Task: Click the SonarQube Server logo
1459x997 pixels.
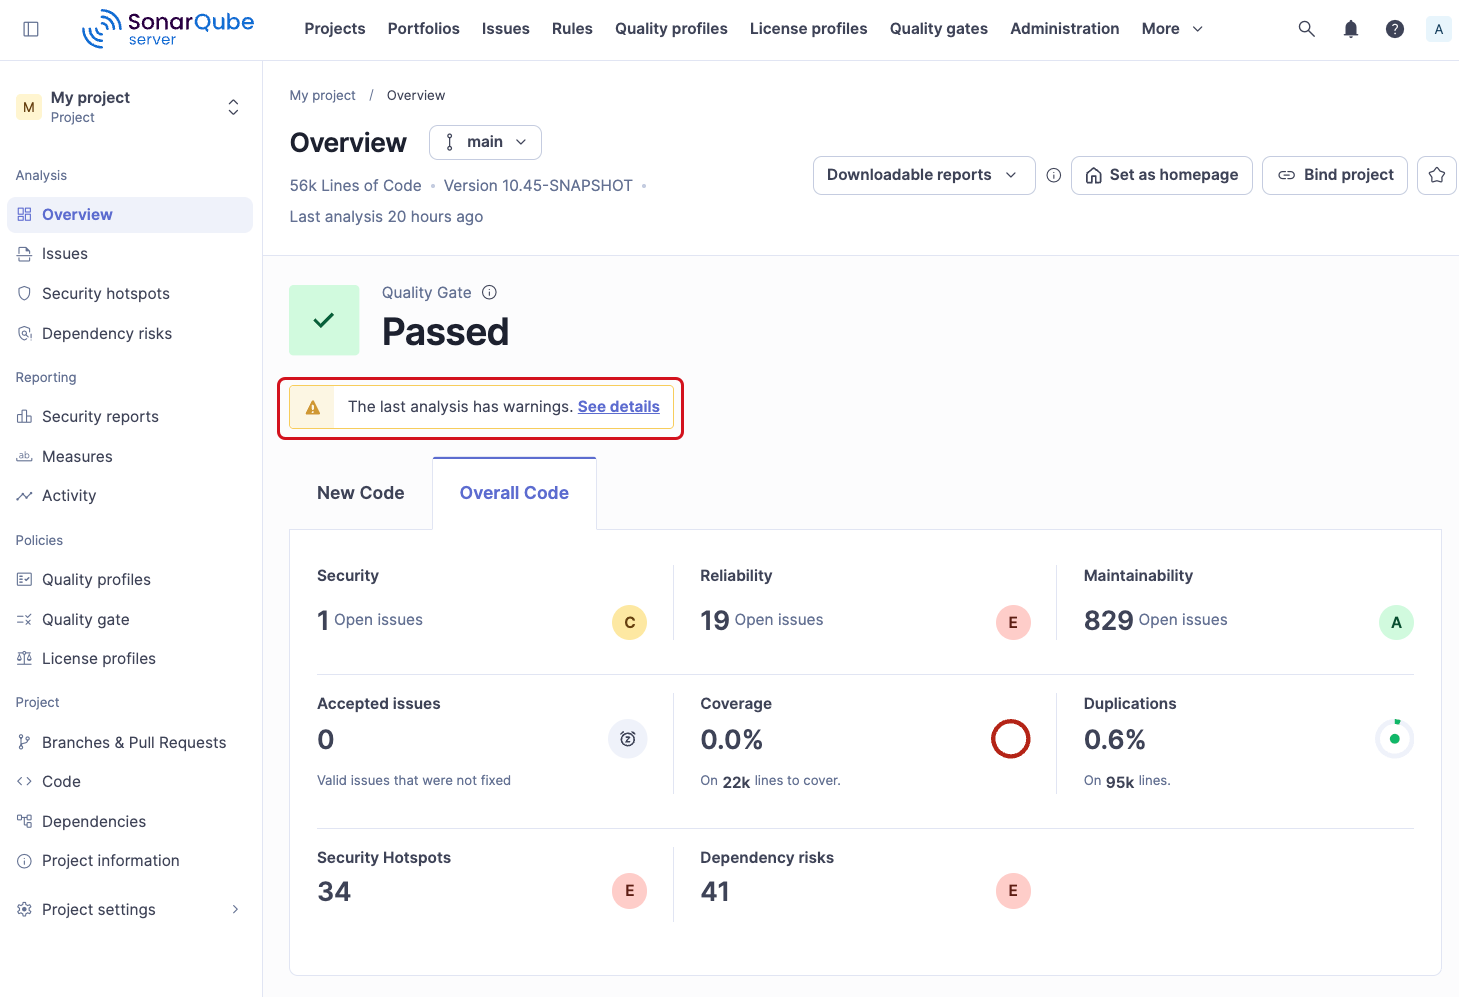Action: 167,28
